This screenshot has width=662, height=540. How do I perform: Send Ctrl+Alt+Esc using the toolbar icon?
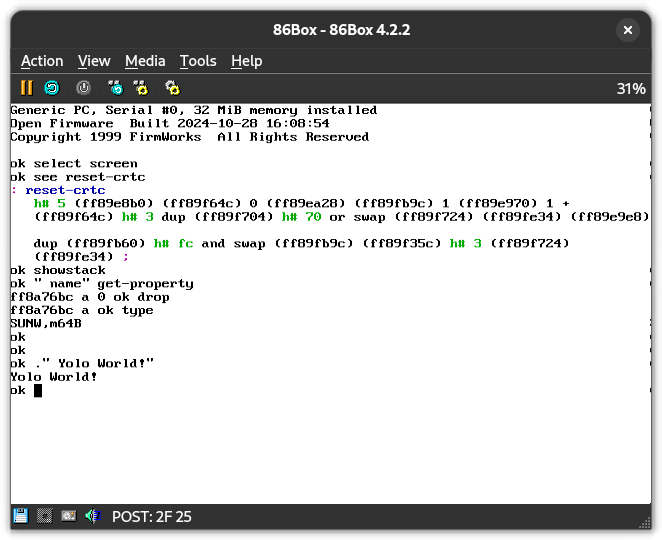[141, 88]
